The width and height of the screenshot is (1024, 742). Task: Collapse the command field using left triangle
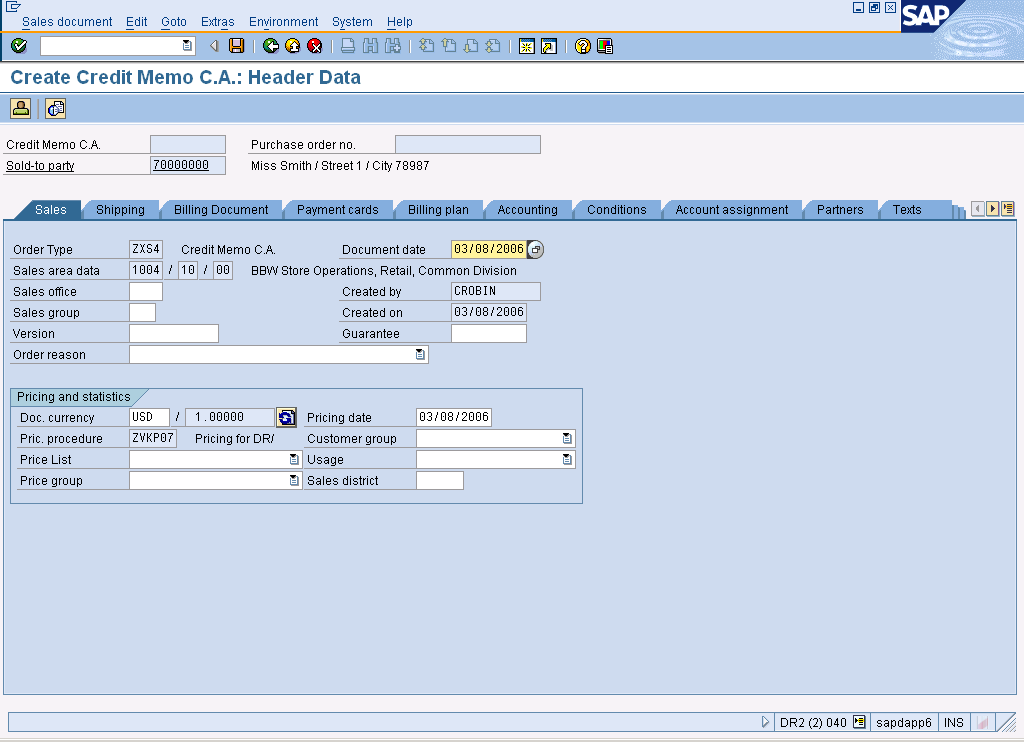point(214,46)
